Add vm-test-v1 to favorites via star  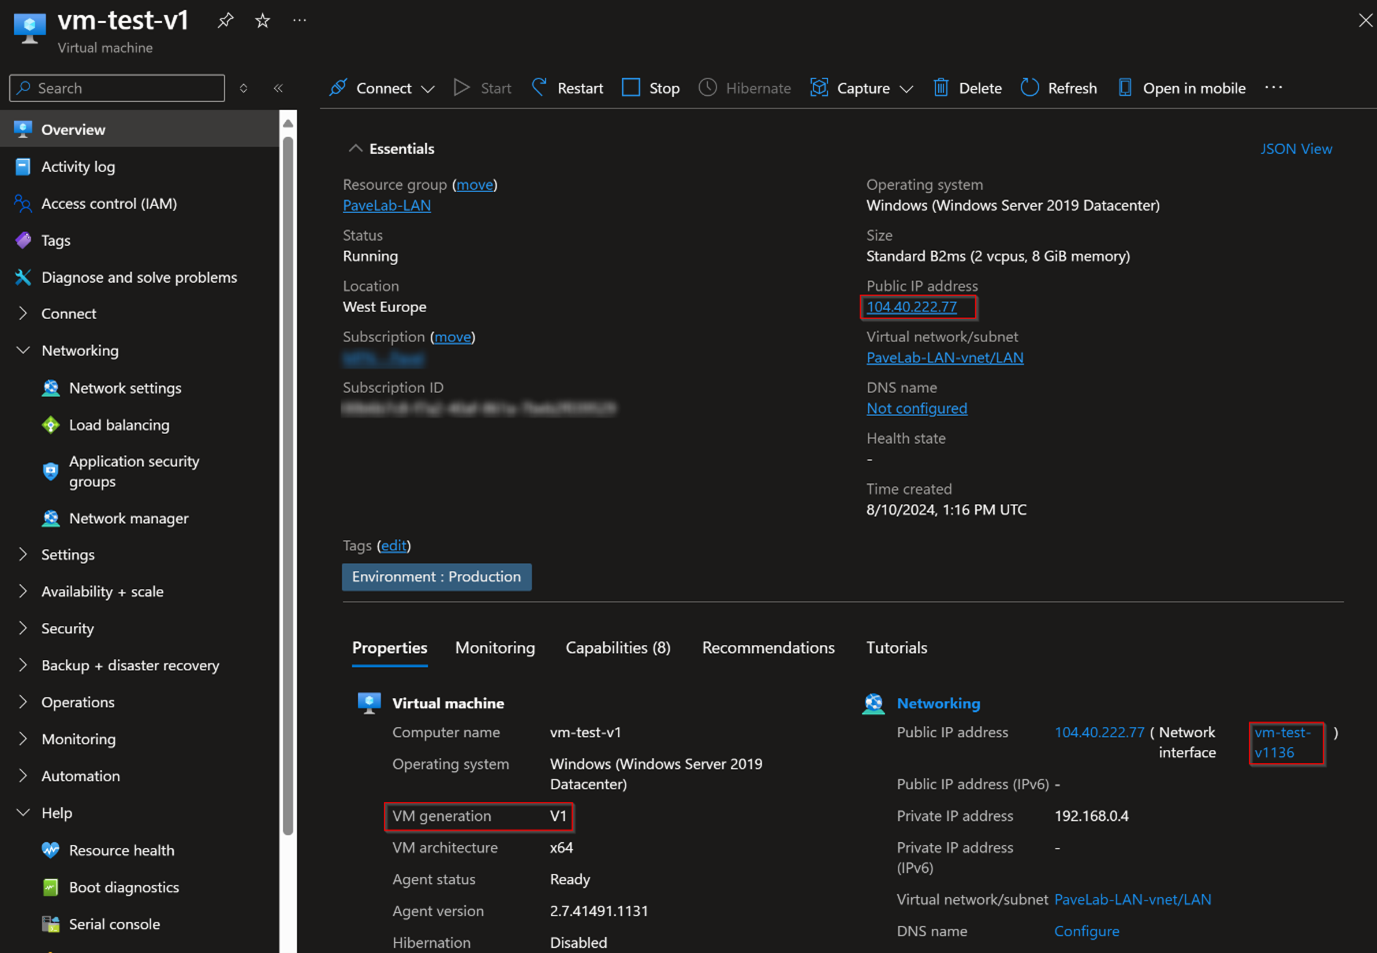[262, 19]
